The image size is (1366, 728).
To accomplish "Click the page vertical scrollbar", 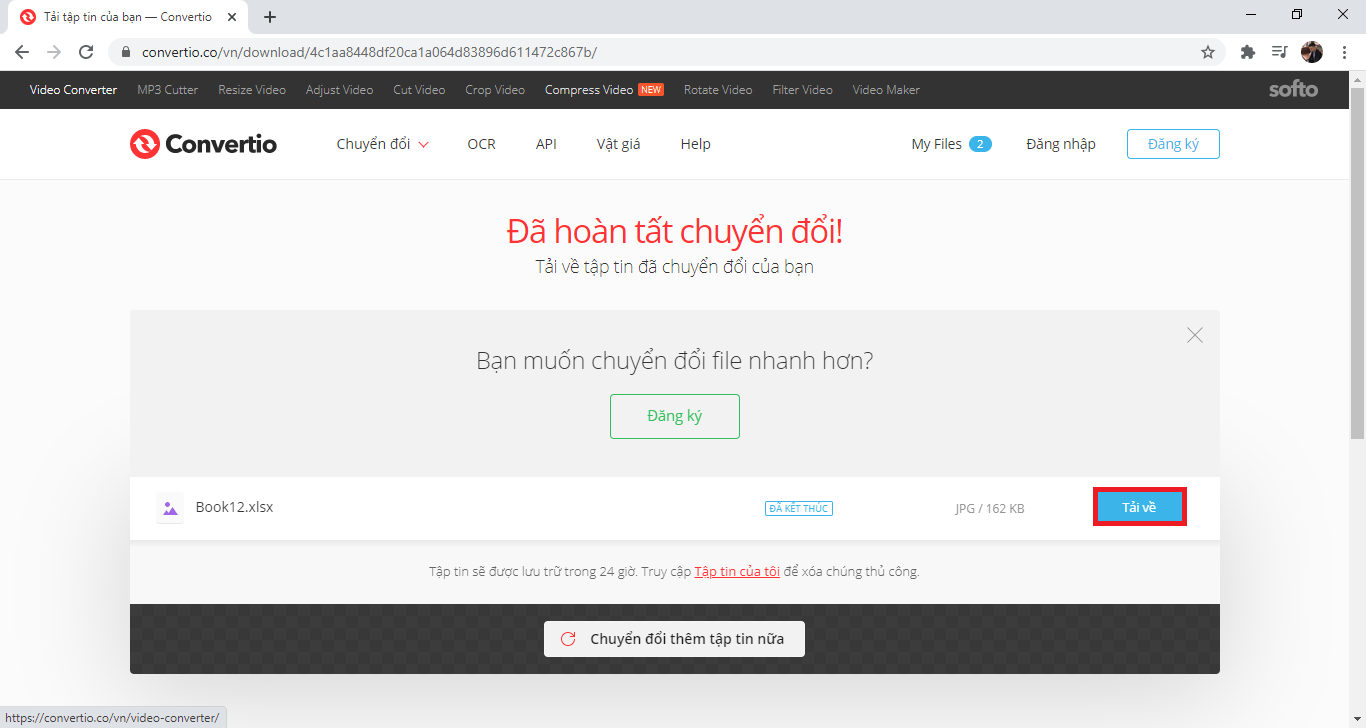I will pyautogui.click(x=1357, y=263).
